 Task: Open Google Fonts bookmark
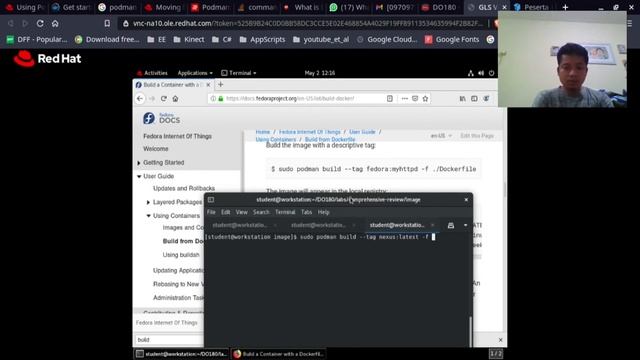[x=452, y=40]
